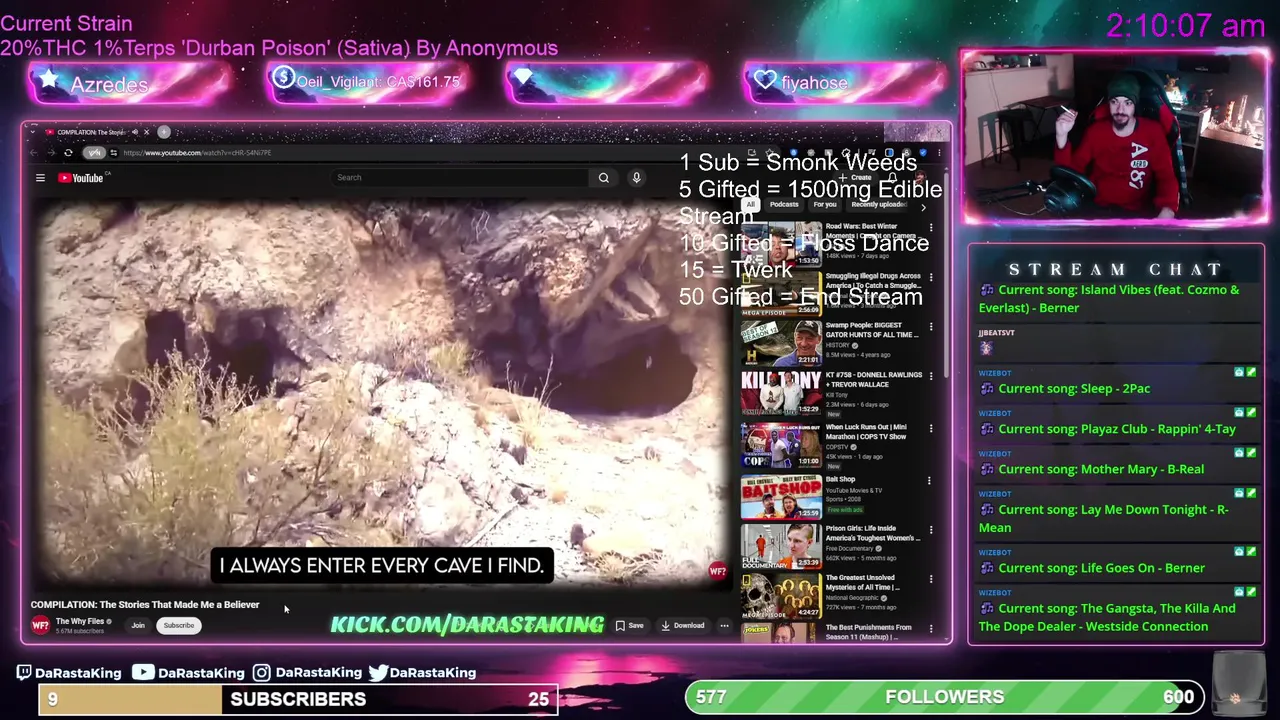The width and height of the screenshot is (1280, 720).
Task: Open the YouTube hamburger guide menu
Action: pos(40,178)
